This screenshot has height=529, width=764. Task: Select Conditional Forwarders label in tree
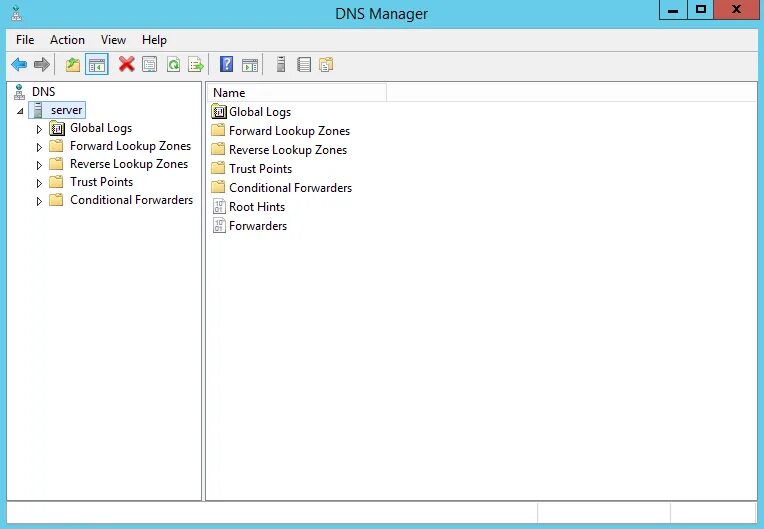pyautogui.click(x=131, y=200)
